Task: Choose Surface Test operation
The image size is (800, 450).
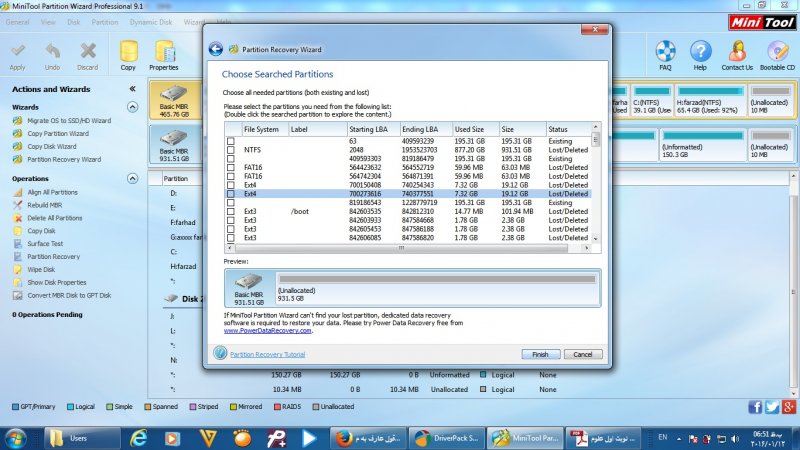Action: pyautogui.click(x=45, y=244)
